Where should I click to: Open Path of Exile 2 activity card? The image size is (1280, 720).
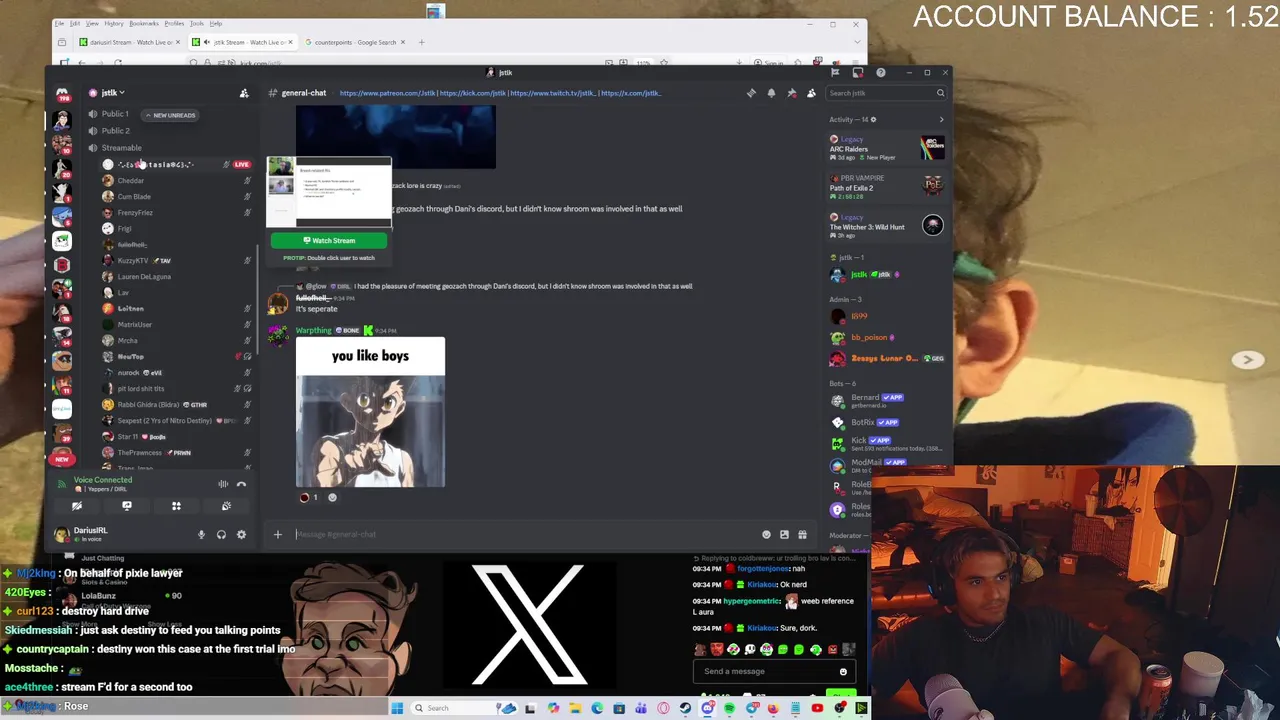pos(886,186)
